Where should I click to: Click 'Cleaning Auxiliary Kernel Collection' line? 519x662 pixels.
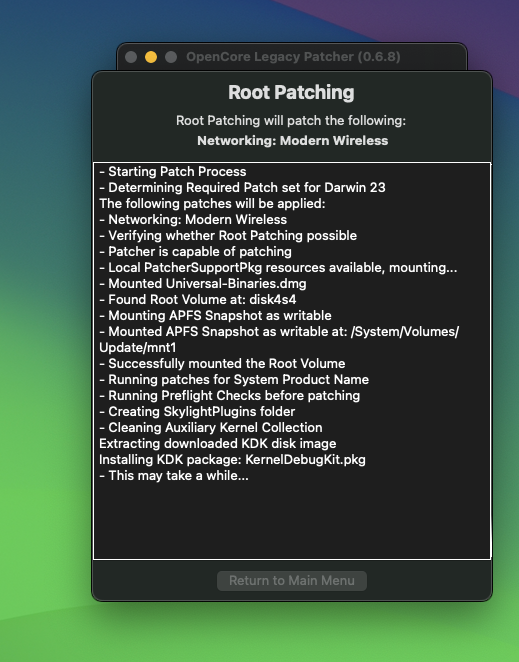211,428
